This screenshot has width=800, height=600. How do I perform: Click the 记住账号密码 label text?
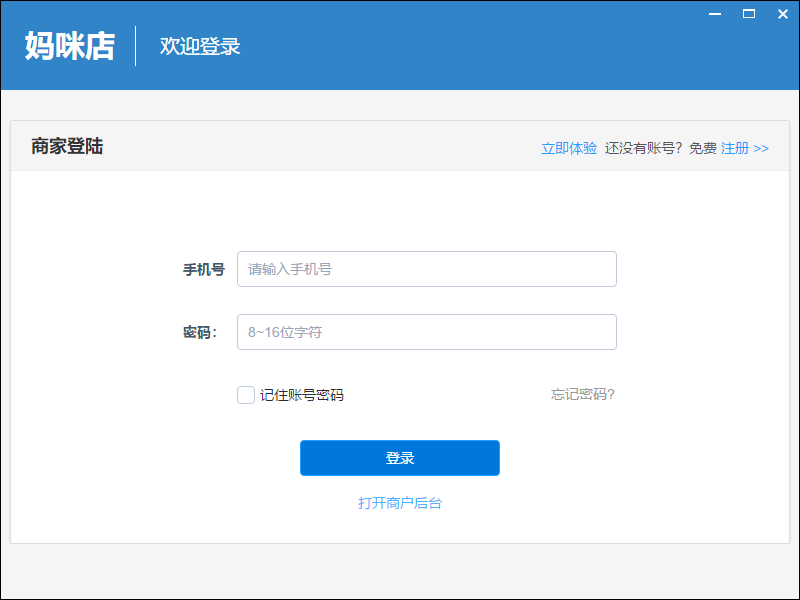(302, 395)
